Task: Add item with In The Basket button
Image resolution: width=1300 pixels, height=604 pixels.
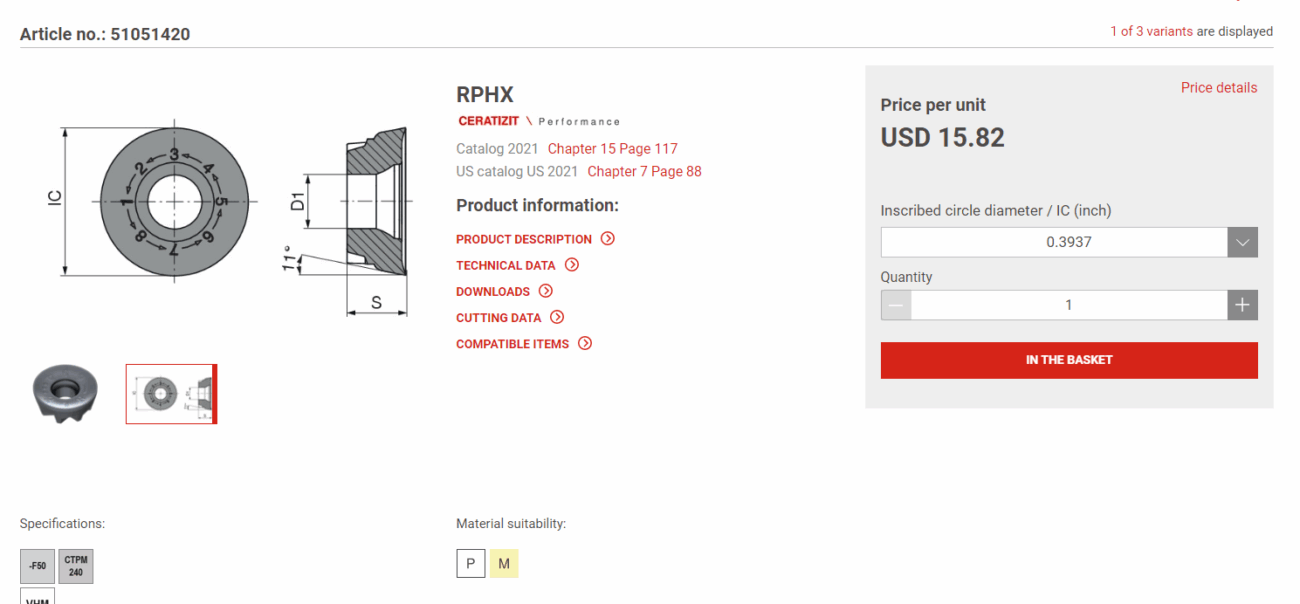Action: click(1068, 360)
